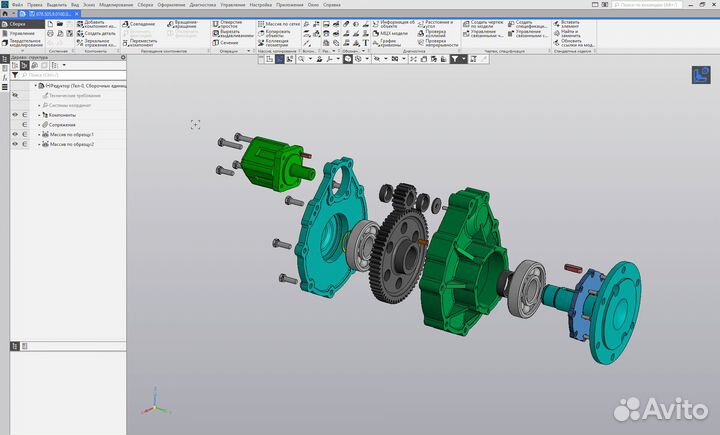The image size is (720, 435).
Task: Click Зеркальное отражение компонентов
Action: point(96,43)
